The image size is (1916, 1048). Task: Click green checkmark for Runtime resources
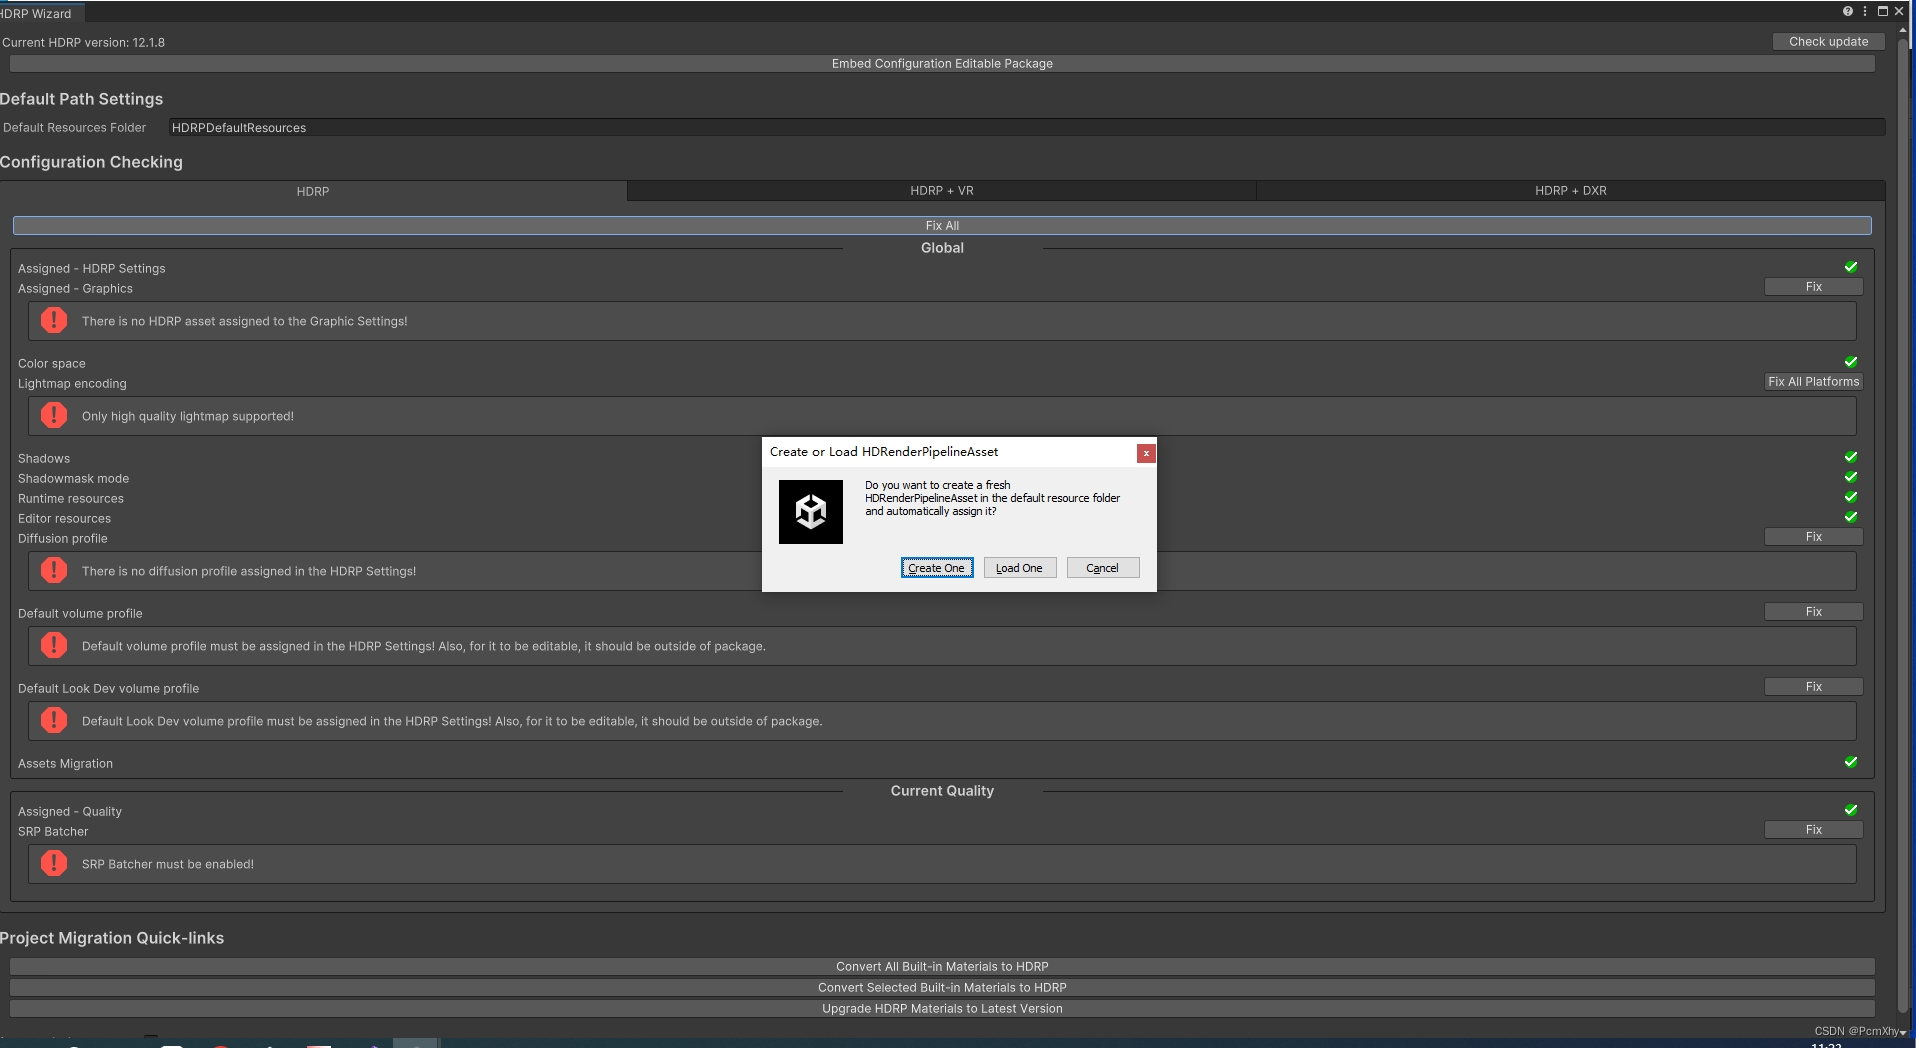point(1851,497)
